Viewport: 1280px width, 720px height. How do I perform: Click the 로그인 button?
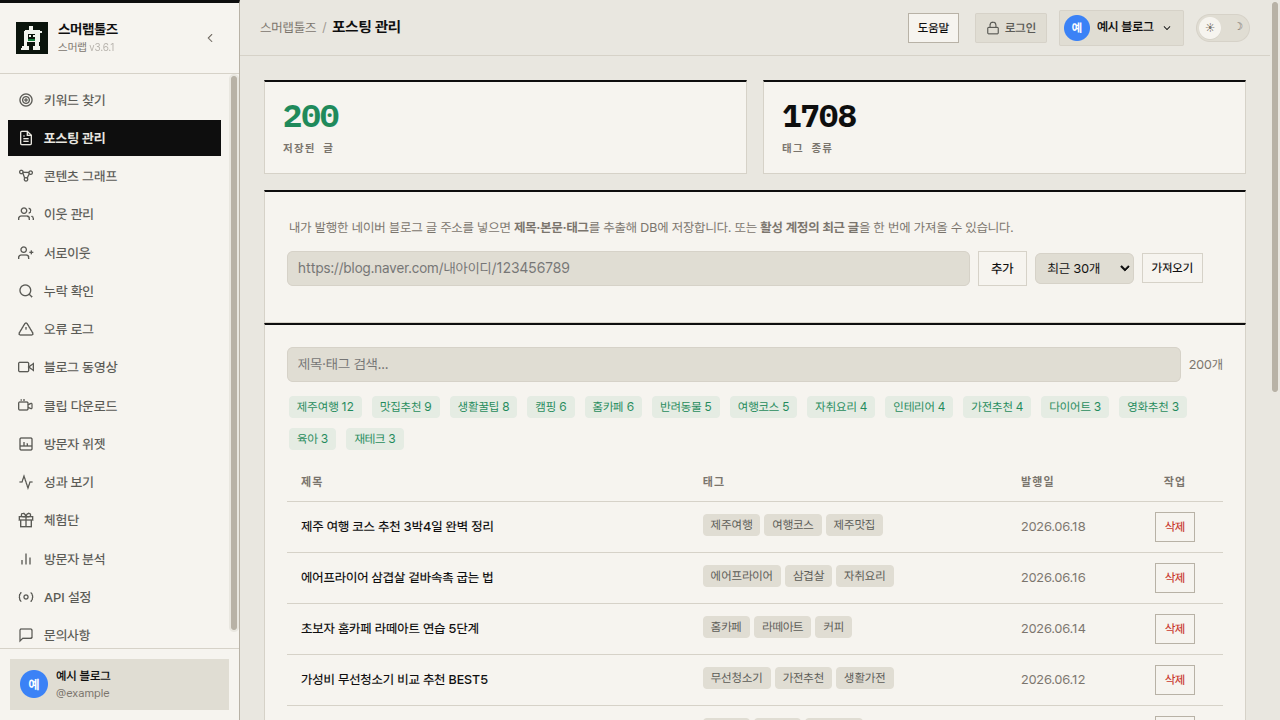(1010, 28)
